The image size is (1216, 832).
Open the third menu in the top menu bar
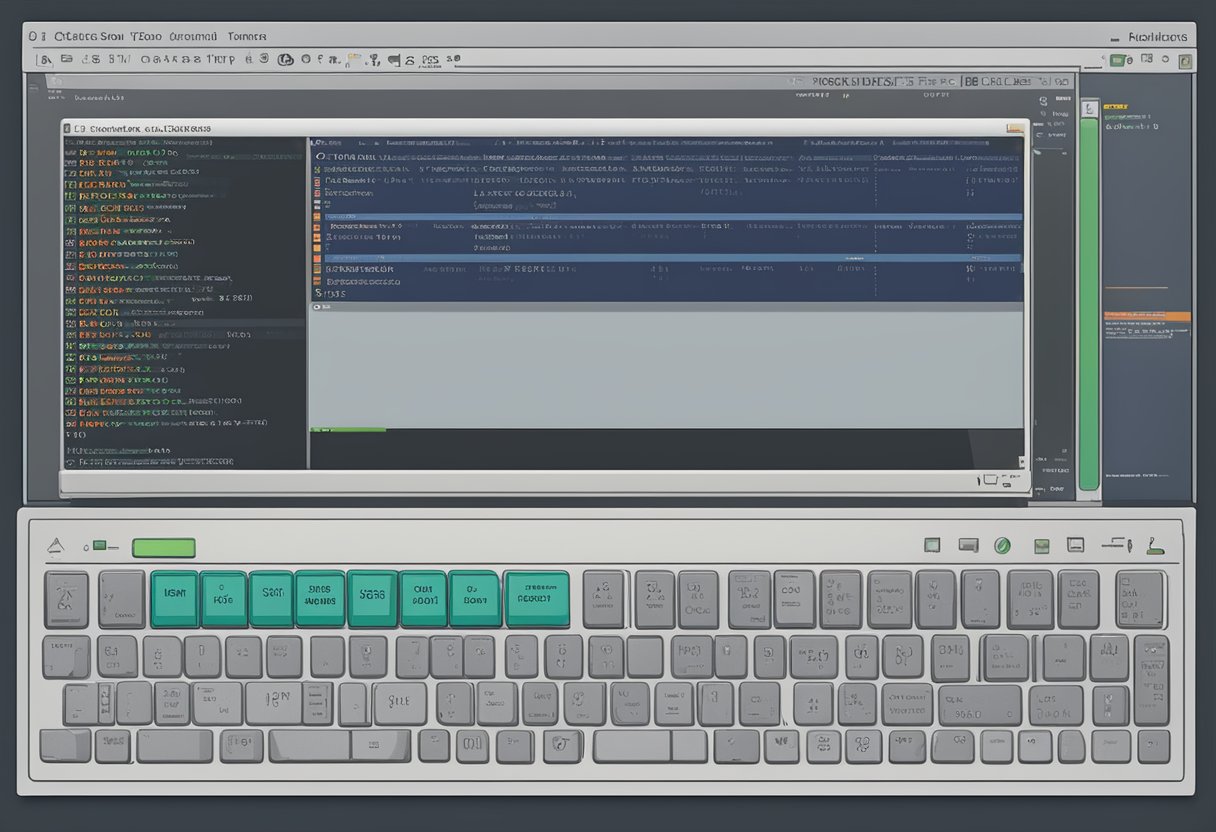[x=193, y=36]
